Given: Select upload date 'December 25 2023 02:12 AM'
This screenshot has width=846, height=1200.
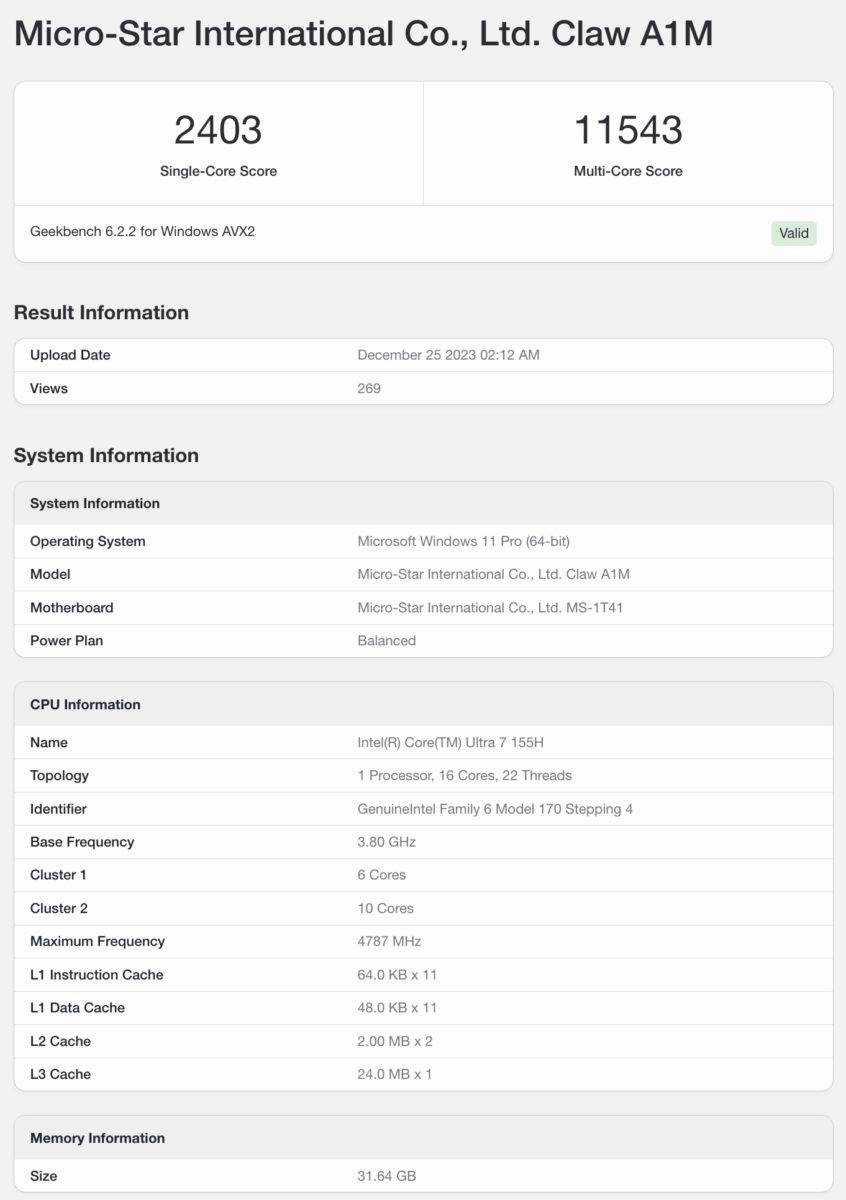Looking at the screenshot, I should pos(448,355).
